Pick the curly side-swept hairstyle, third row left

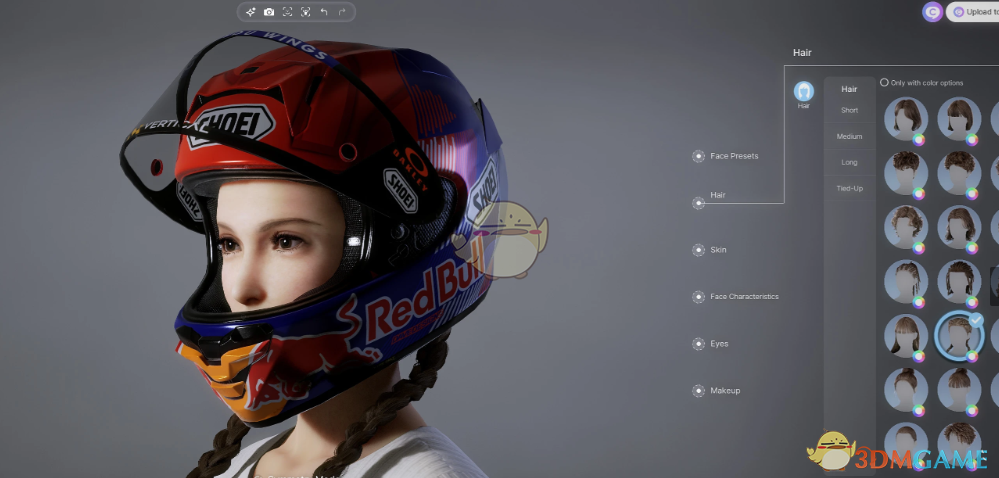pos(905,227)
